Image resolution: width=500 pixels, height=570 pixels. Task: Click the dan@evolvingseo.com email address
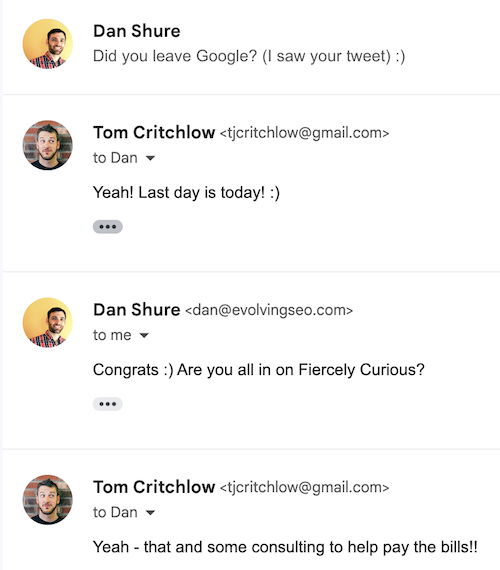[269, 310]
